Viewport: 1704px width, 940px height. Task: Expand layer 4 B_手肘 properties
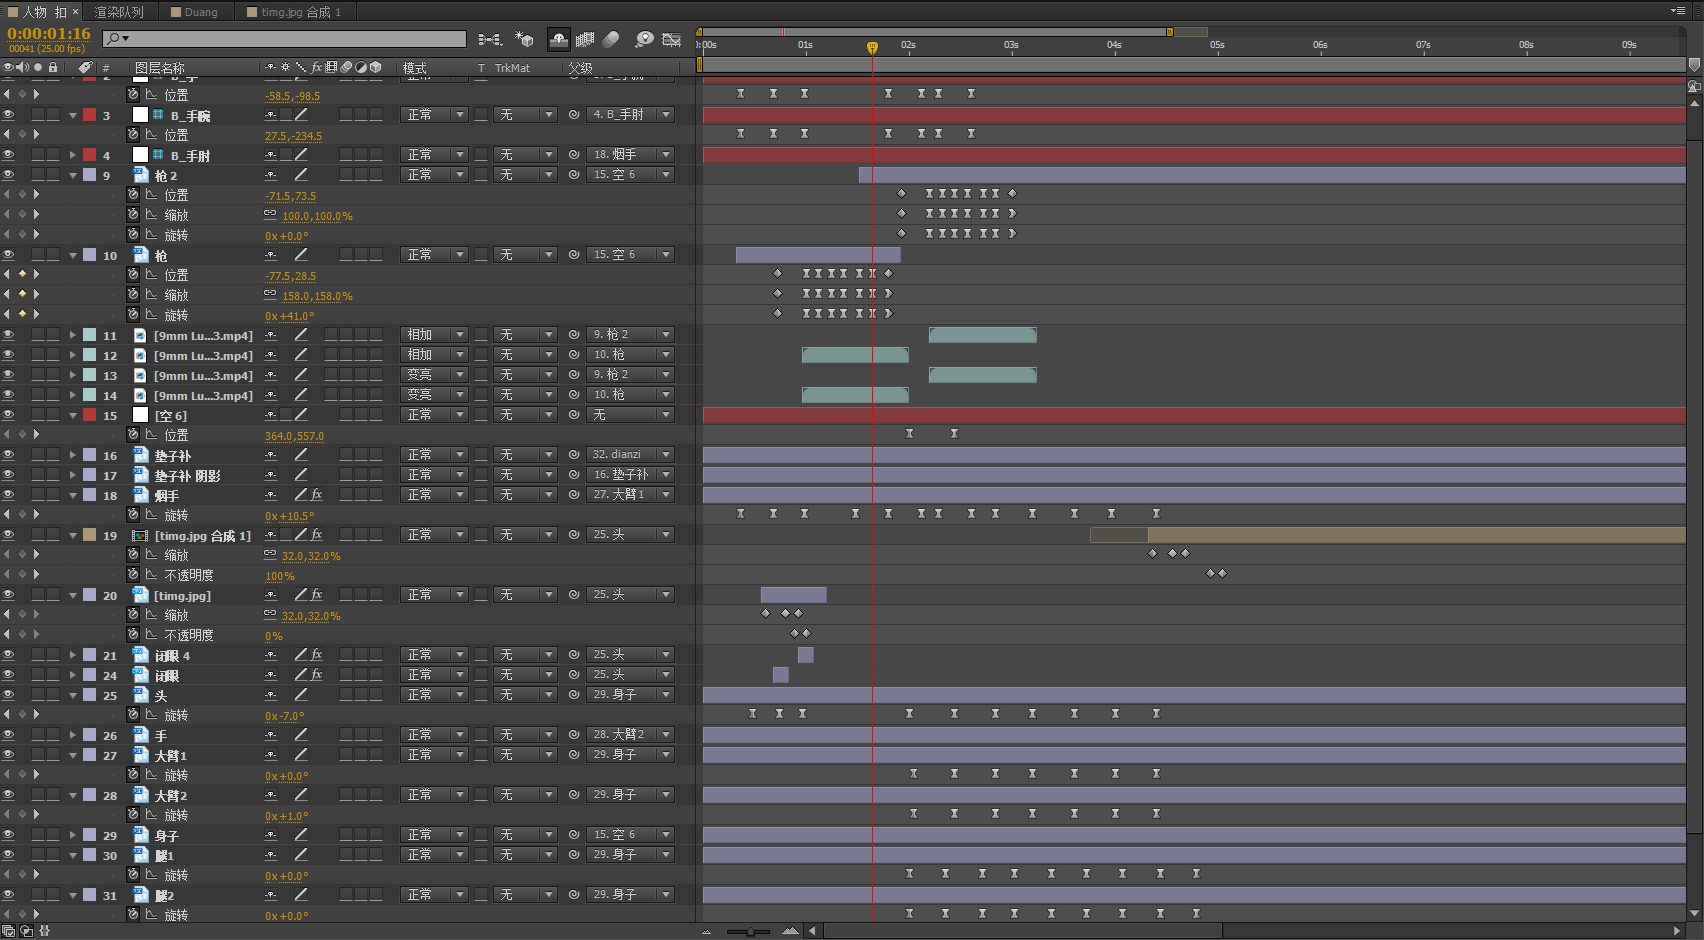(x=73, y=155)
